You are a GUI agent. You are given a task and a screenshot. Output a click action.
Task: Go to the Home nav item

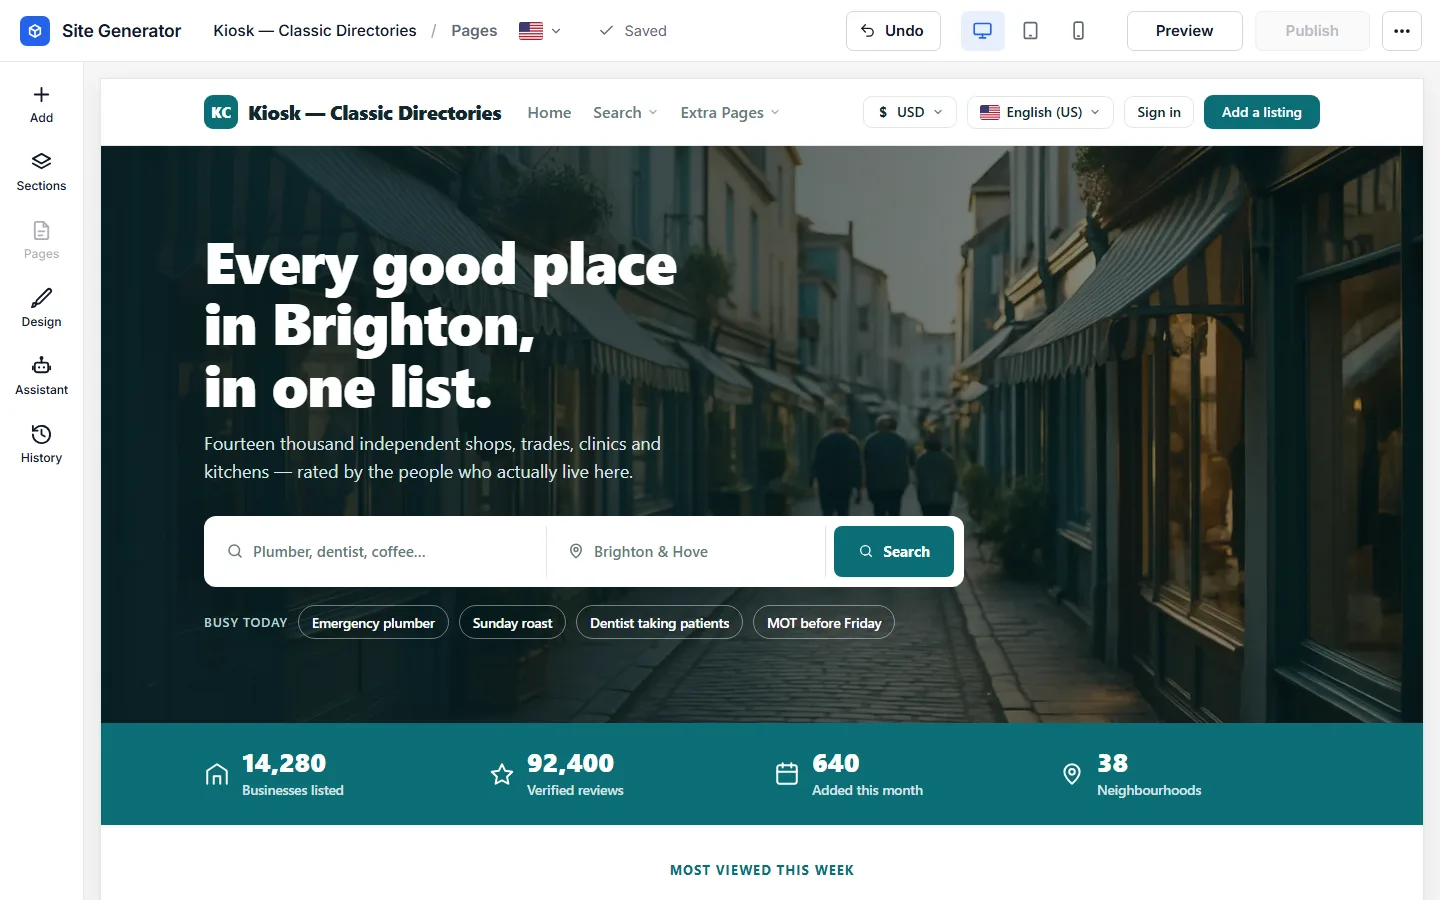coord(549,112)
